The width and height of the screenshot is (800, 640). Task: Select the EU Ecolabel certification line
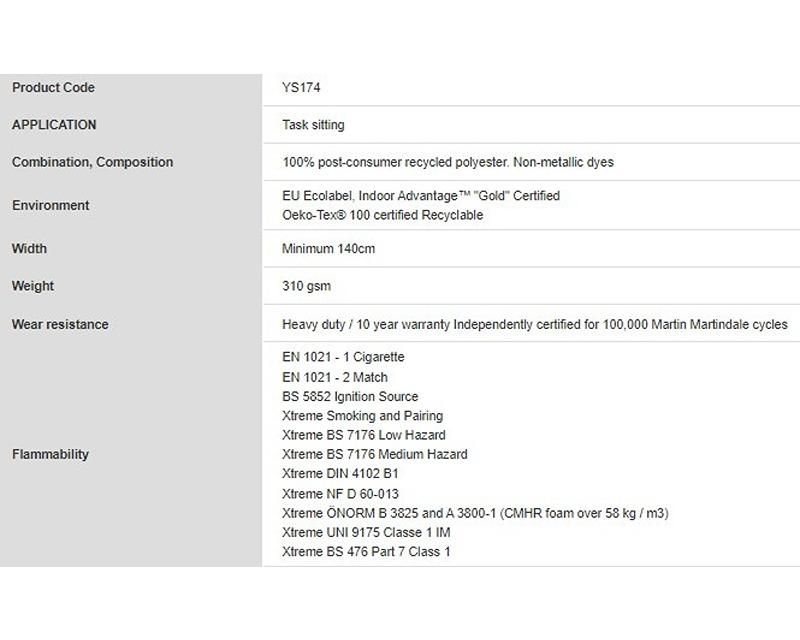click(x=421, y=196)
